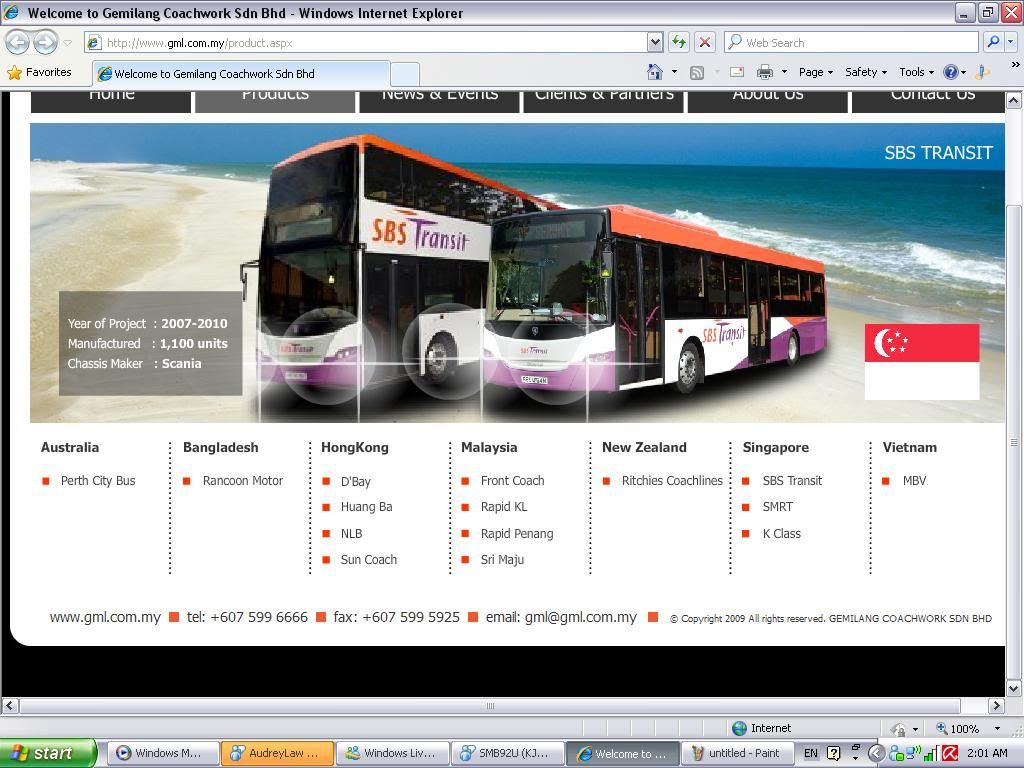The width and height of the screenshot is (1024, 768).
Task: Switch to the Windows Live taskbar window
Action: click(x=393, y=754)
